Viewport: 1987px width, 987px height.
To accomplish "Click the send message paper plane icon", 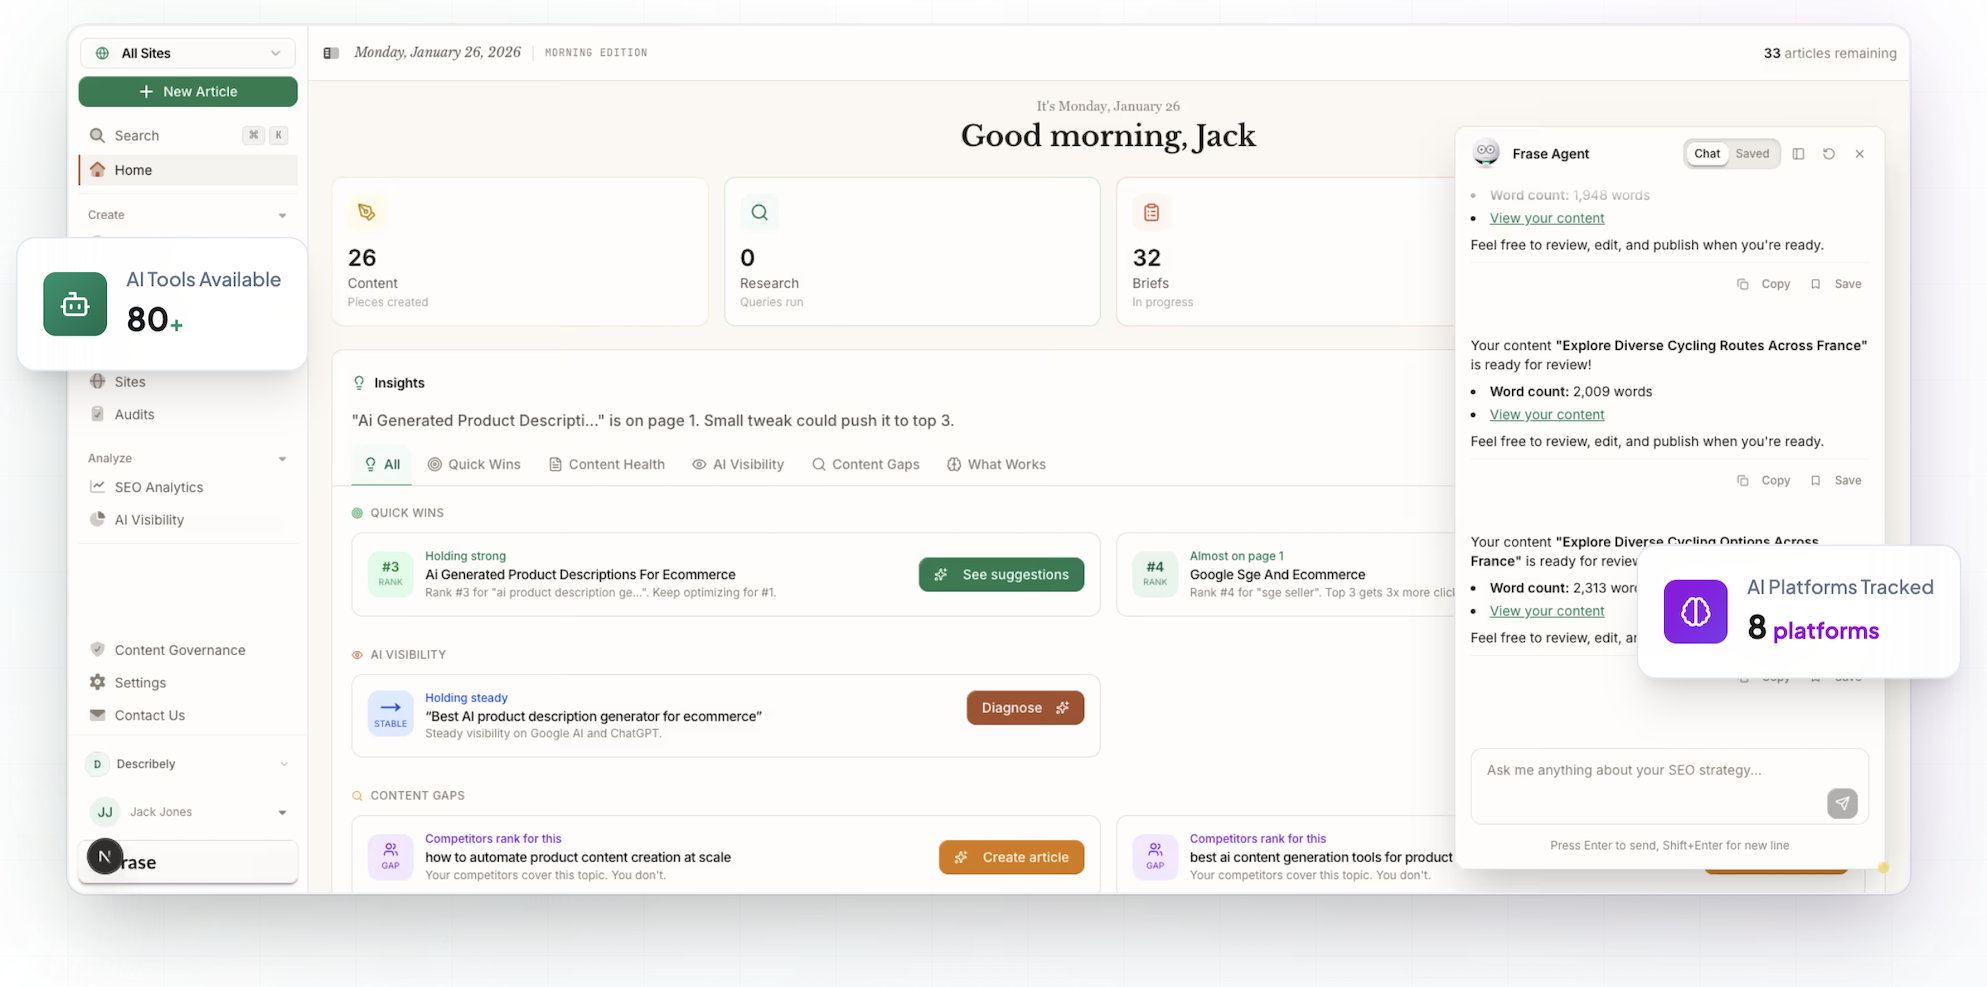I will pos(1841,803).
